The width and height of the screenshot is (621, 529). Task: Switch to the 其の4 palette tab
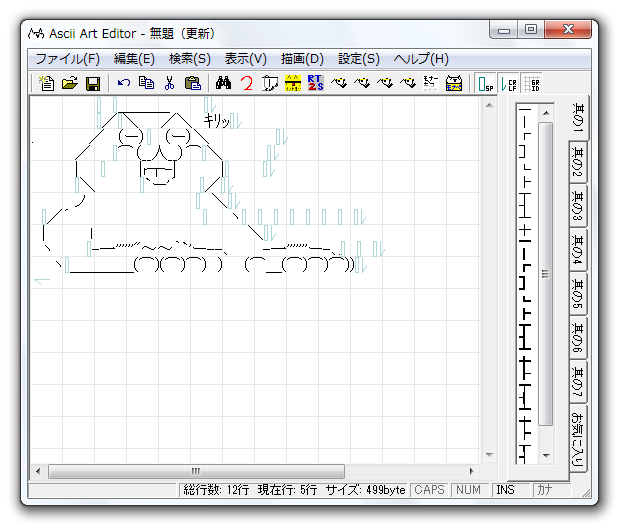[578, 250]
